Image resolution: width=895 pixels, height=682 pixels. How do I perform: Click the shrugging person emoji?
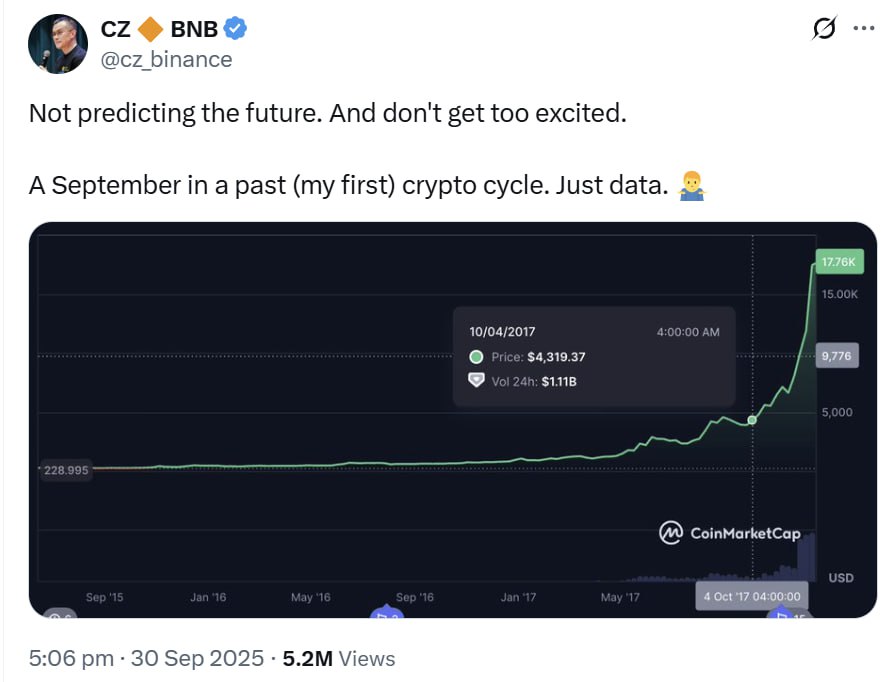pyautogui.click(x=690, y=184)
